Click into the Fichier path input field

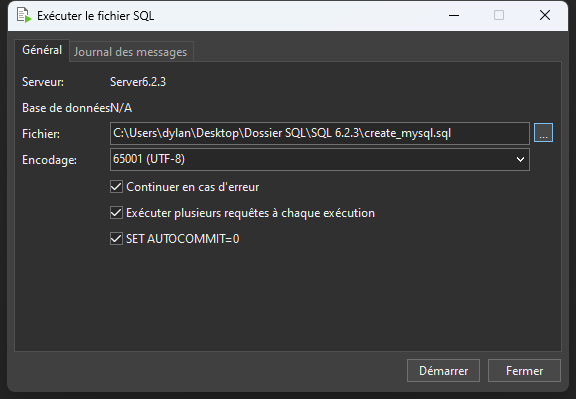coord(320,133)
